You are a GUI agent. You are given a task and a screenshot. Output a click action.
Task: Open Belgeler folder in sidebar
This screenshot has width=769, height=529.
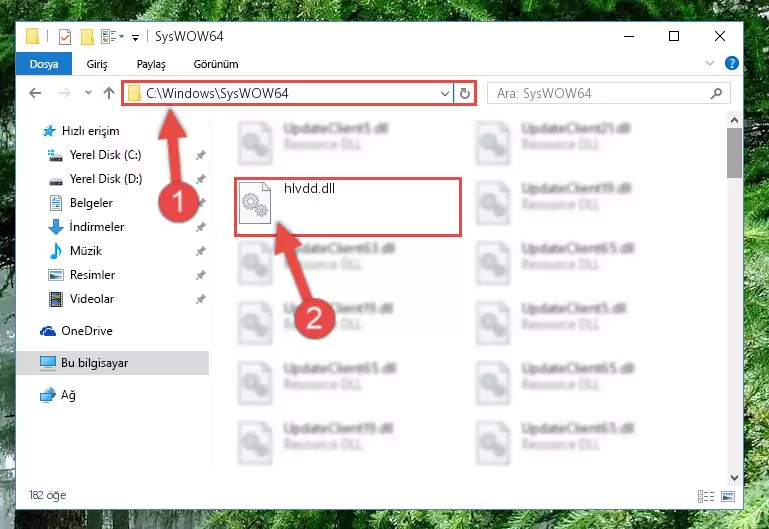(x=81, y=203)
